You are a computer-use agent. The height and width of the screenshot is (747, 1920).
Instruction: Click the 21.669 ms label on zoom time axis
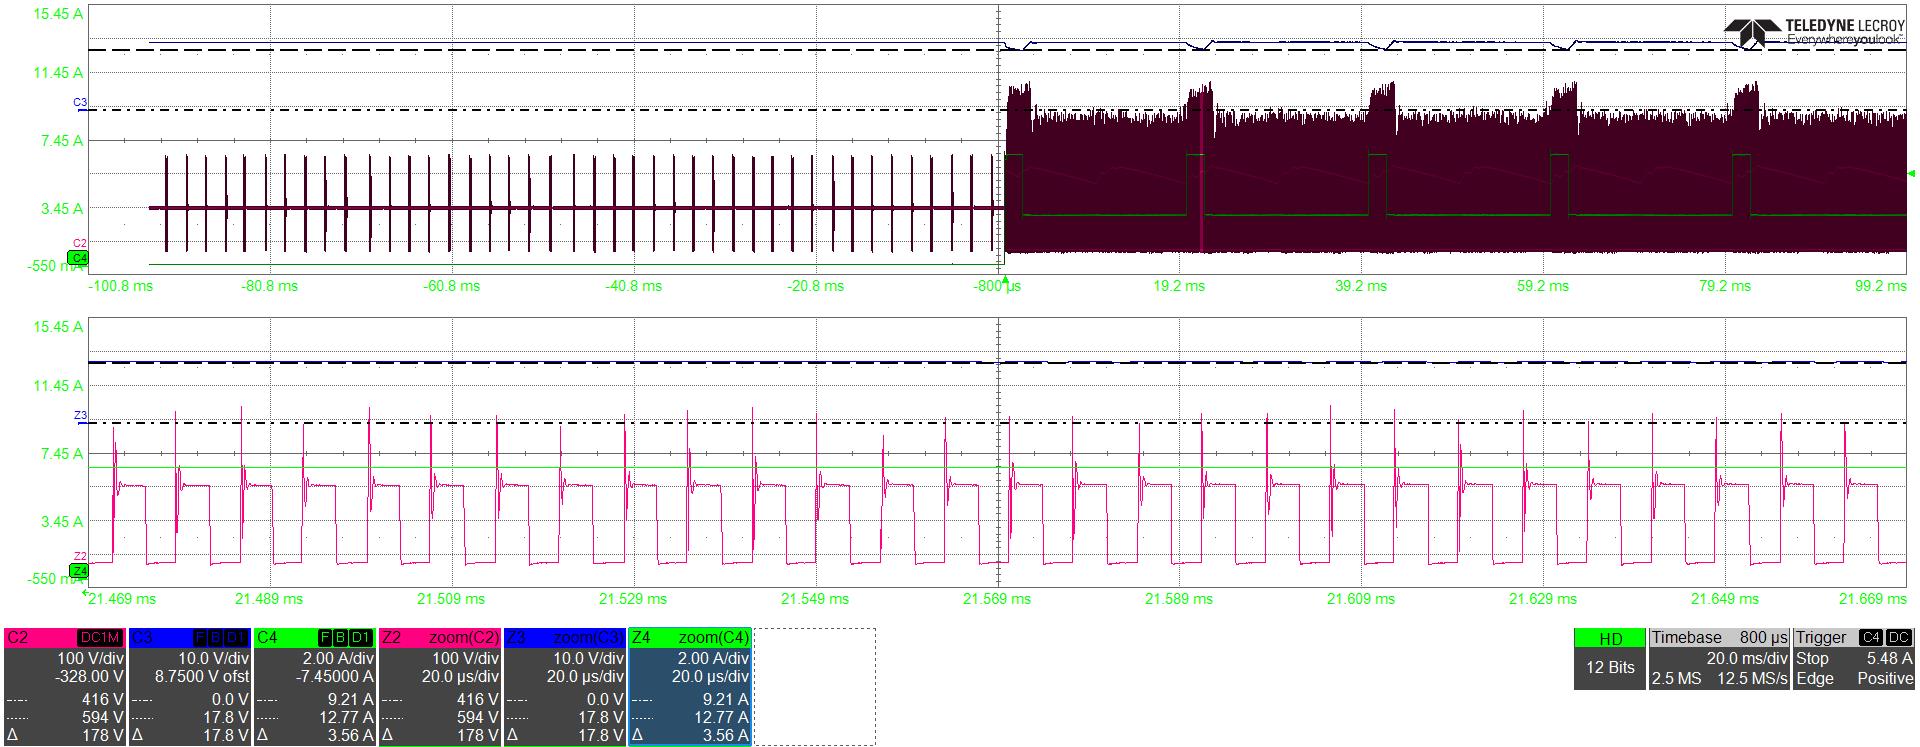(x=1873, y=599)
